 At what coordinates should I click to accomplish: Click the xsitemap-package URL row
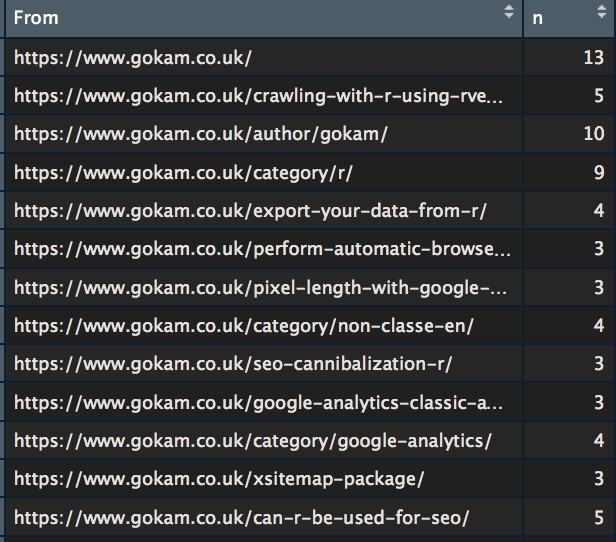219,479
